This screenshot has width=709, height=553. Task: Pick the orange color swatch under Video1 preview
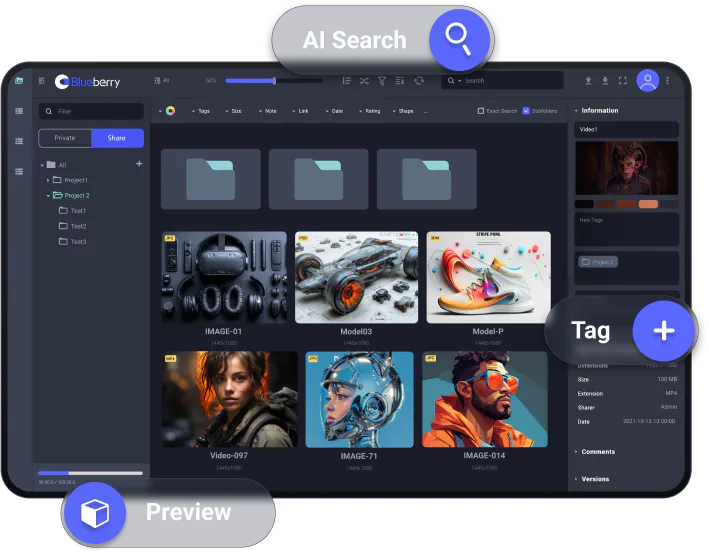pyautogui.click(x=648, y=204)
